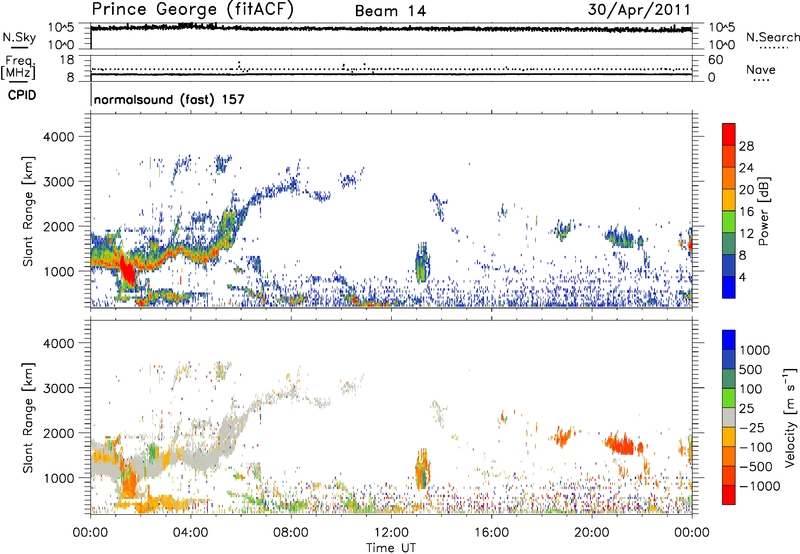Click the 'Nave' legend label
Screen dimensions: 800x554
pos(761,69)
